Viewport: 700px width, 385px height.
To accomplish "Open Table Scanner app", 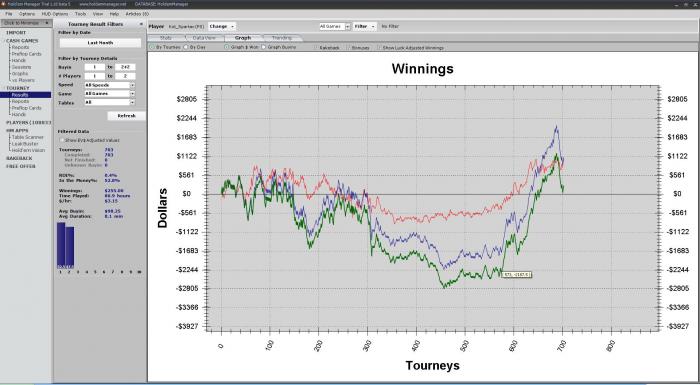I will [x=28, y=137].
